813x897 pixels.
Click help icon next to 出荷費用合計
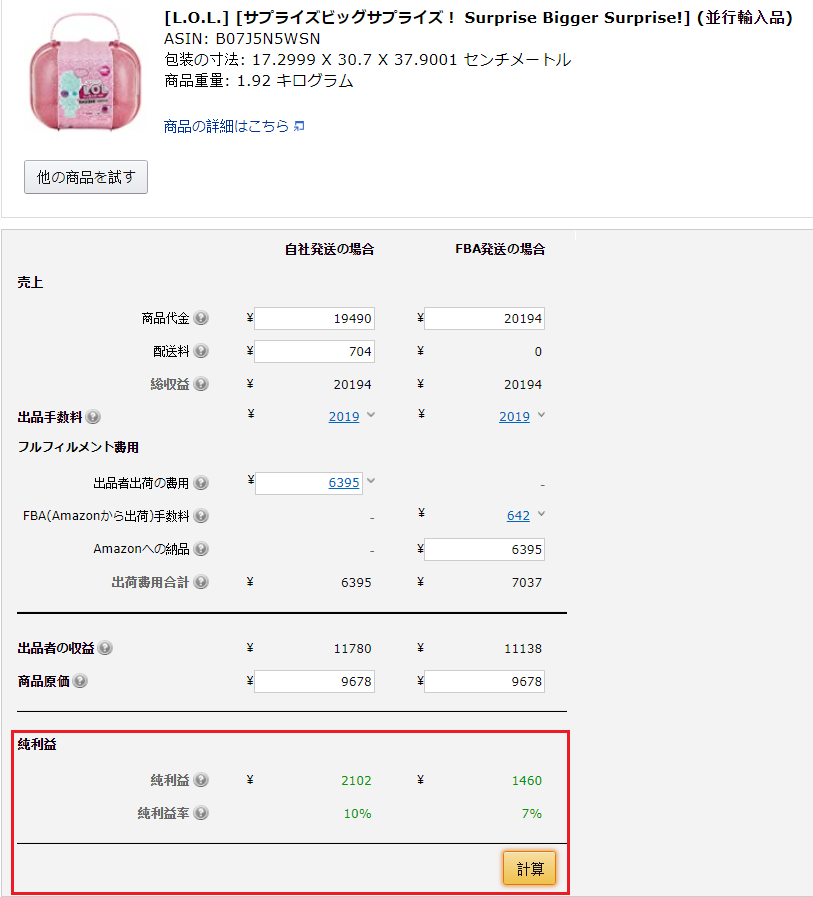pos(201,582)
